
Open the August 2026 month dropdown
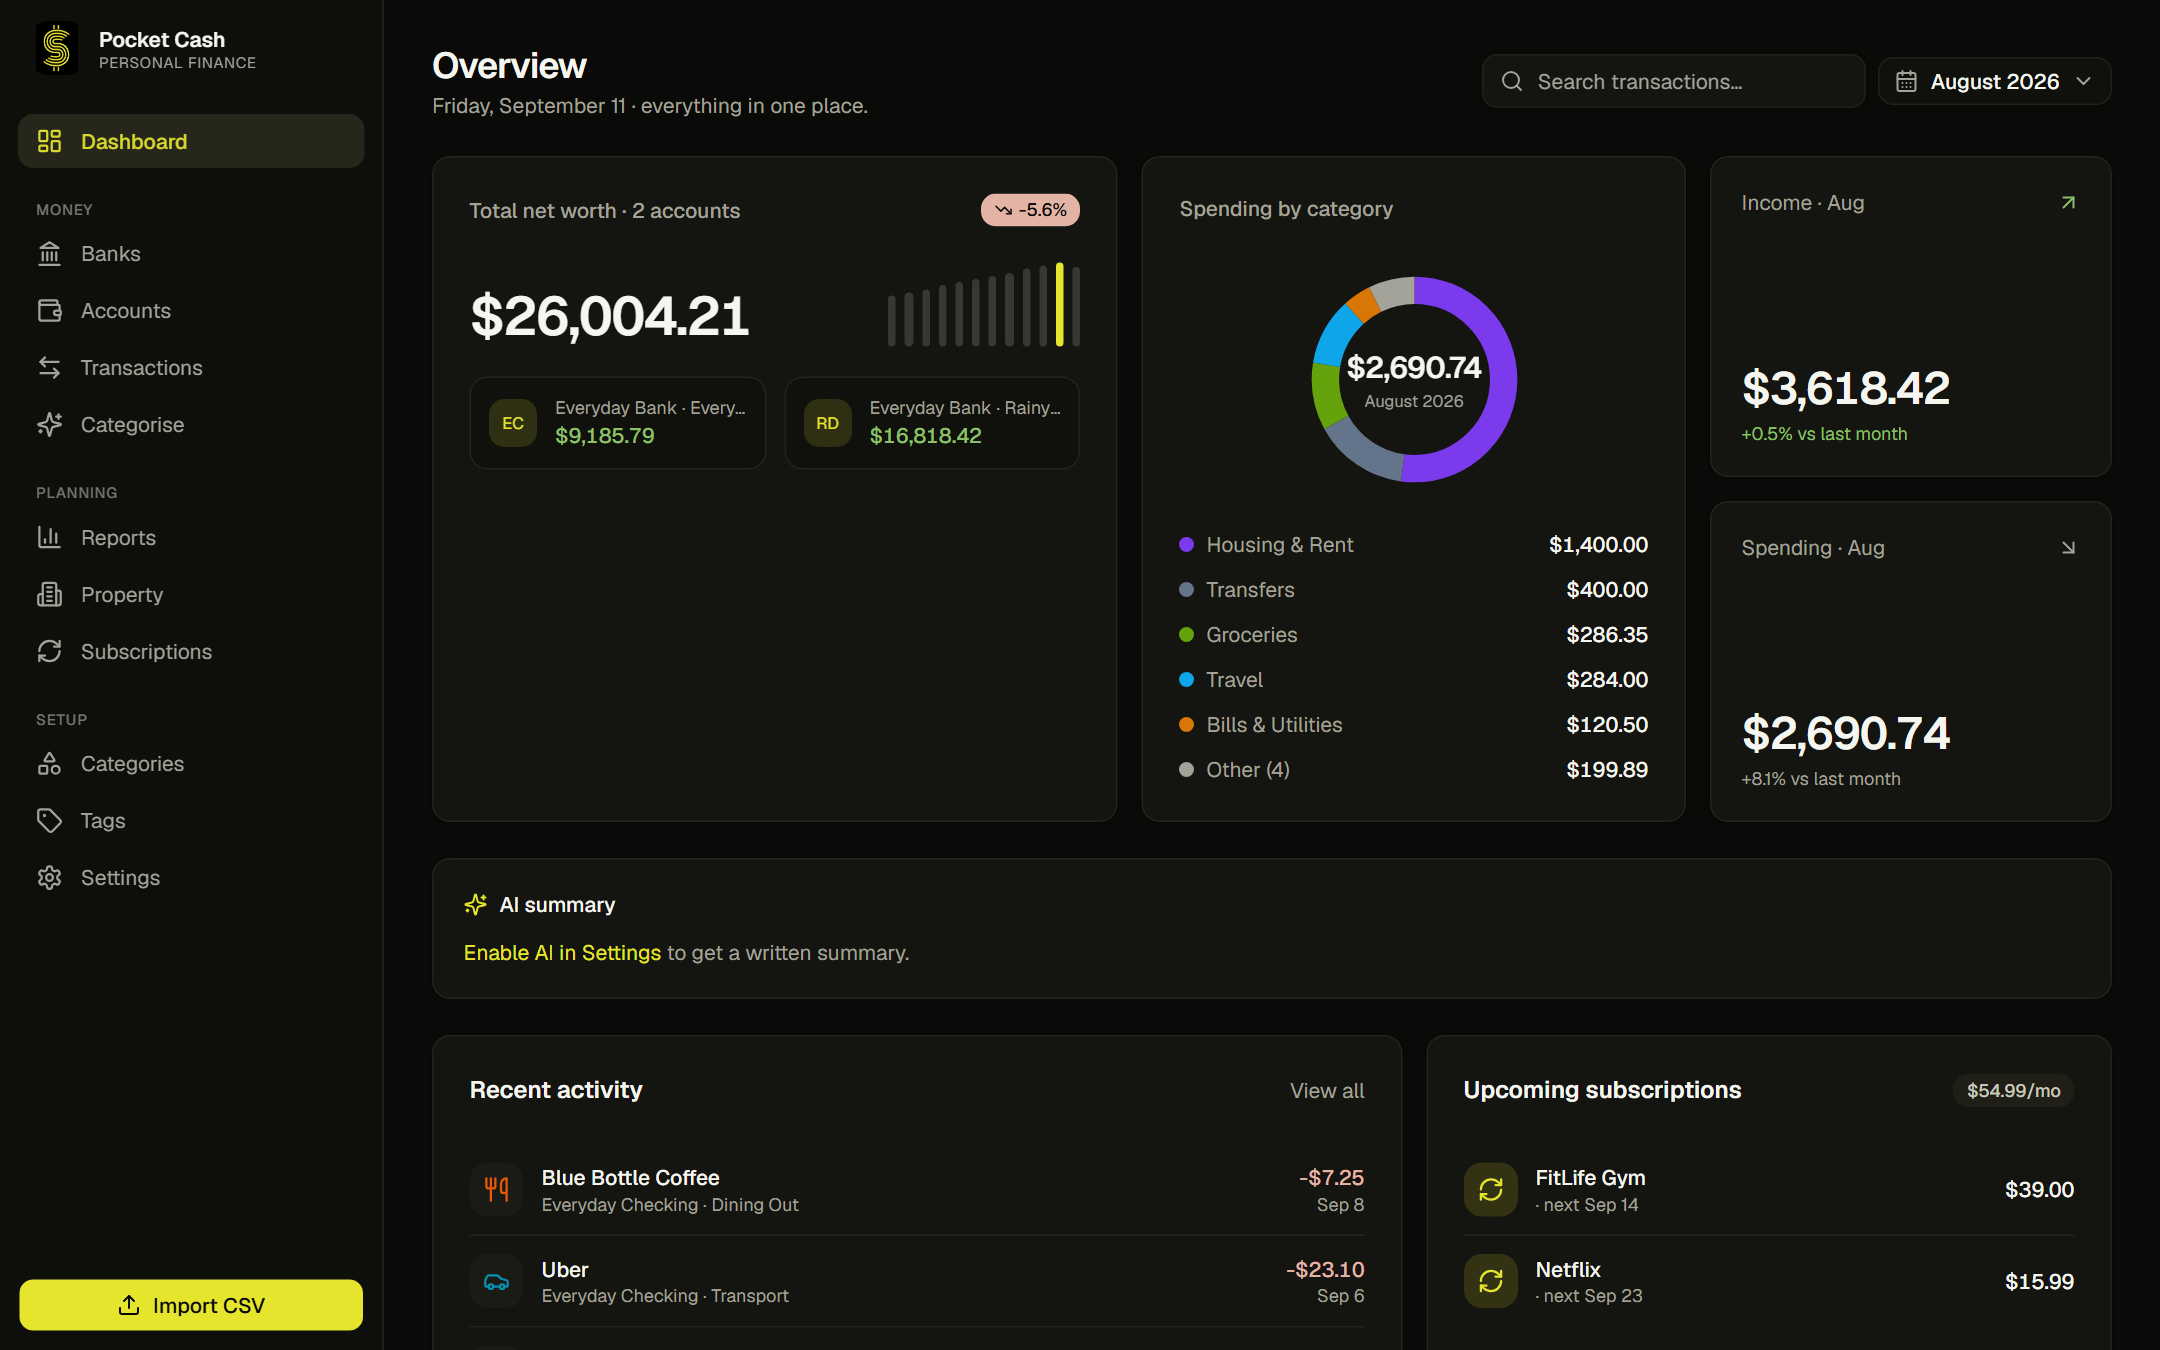1994,81
